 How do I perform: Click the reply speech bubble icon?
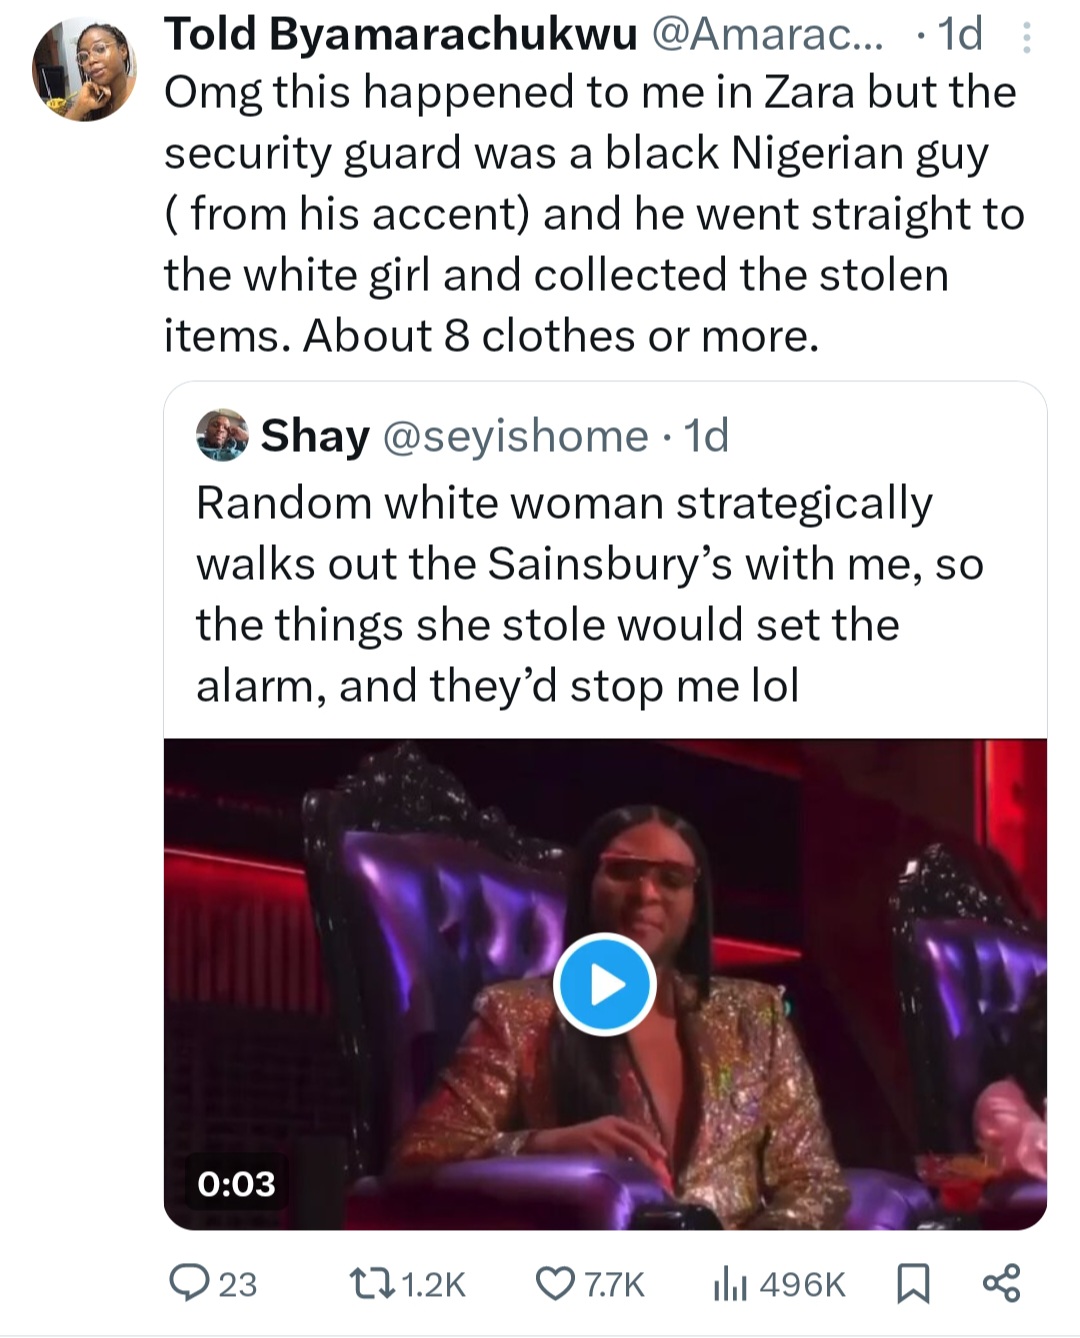click(x=187, y=1282)
